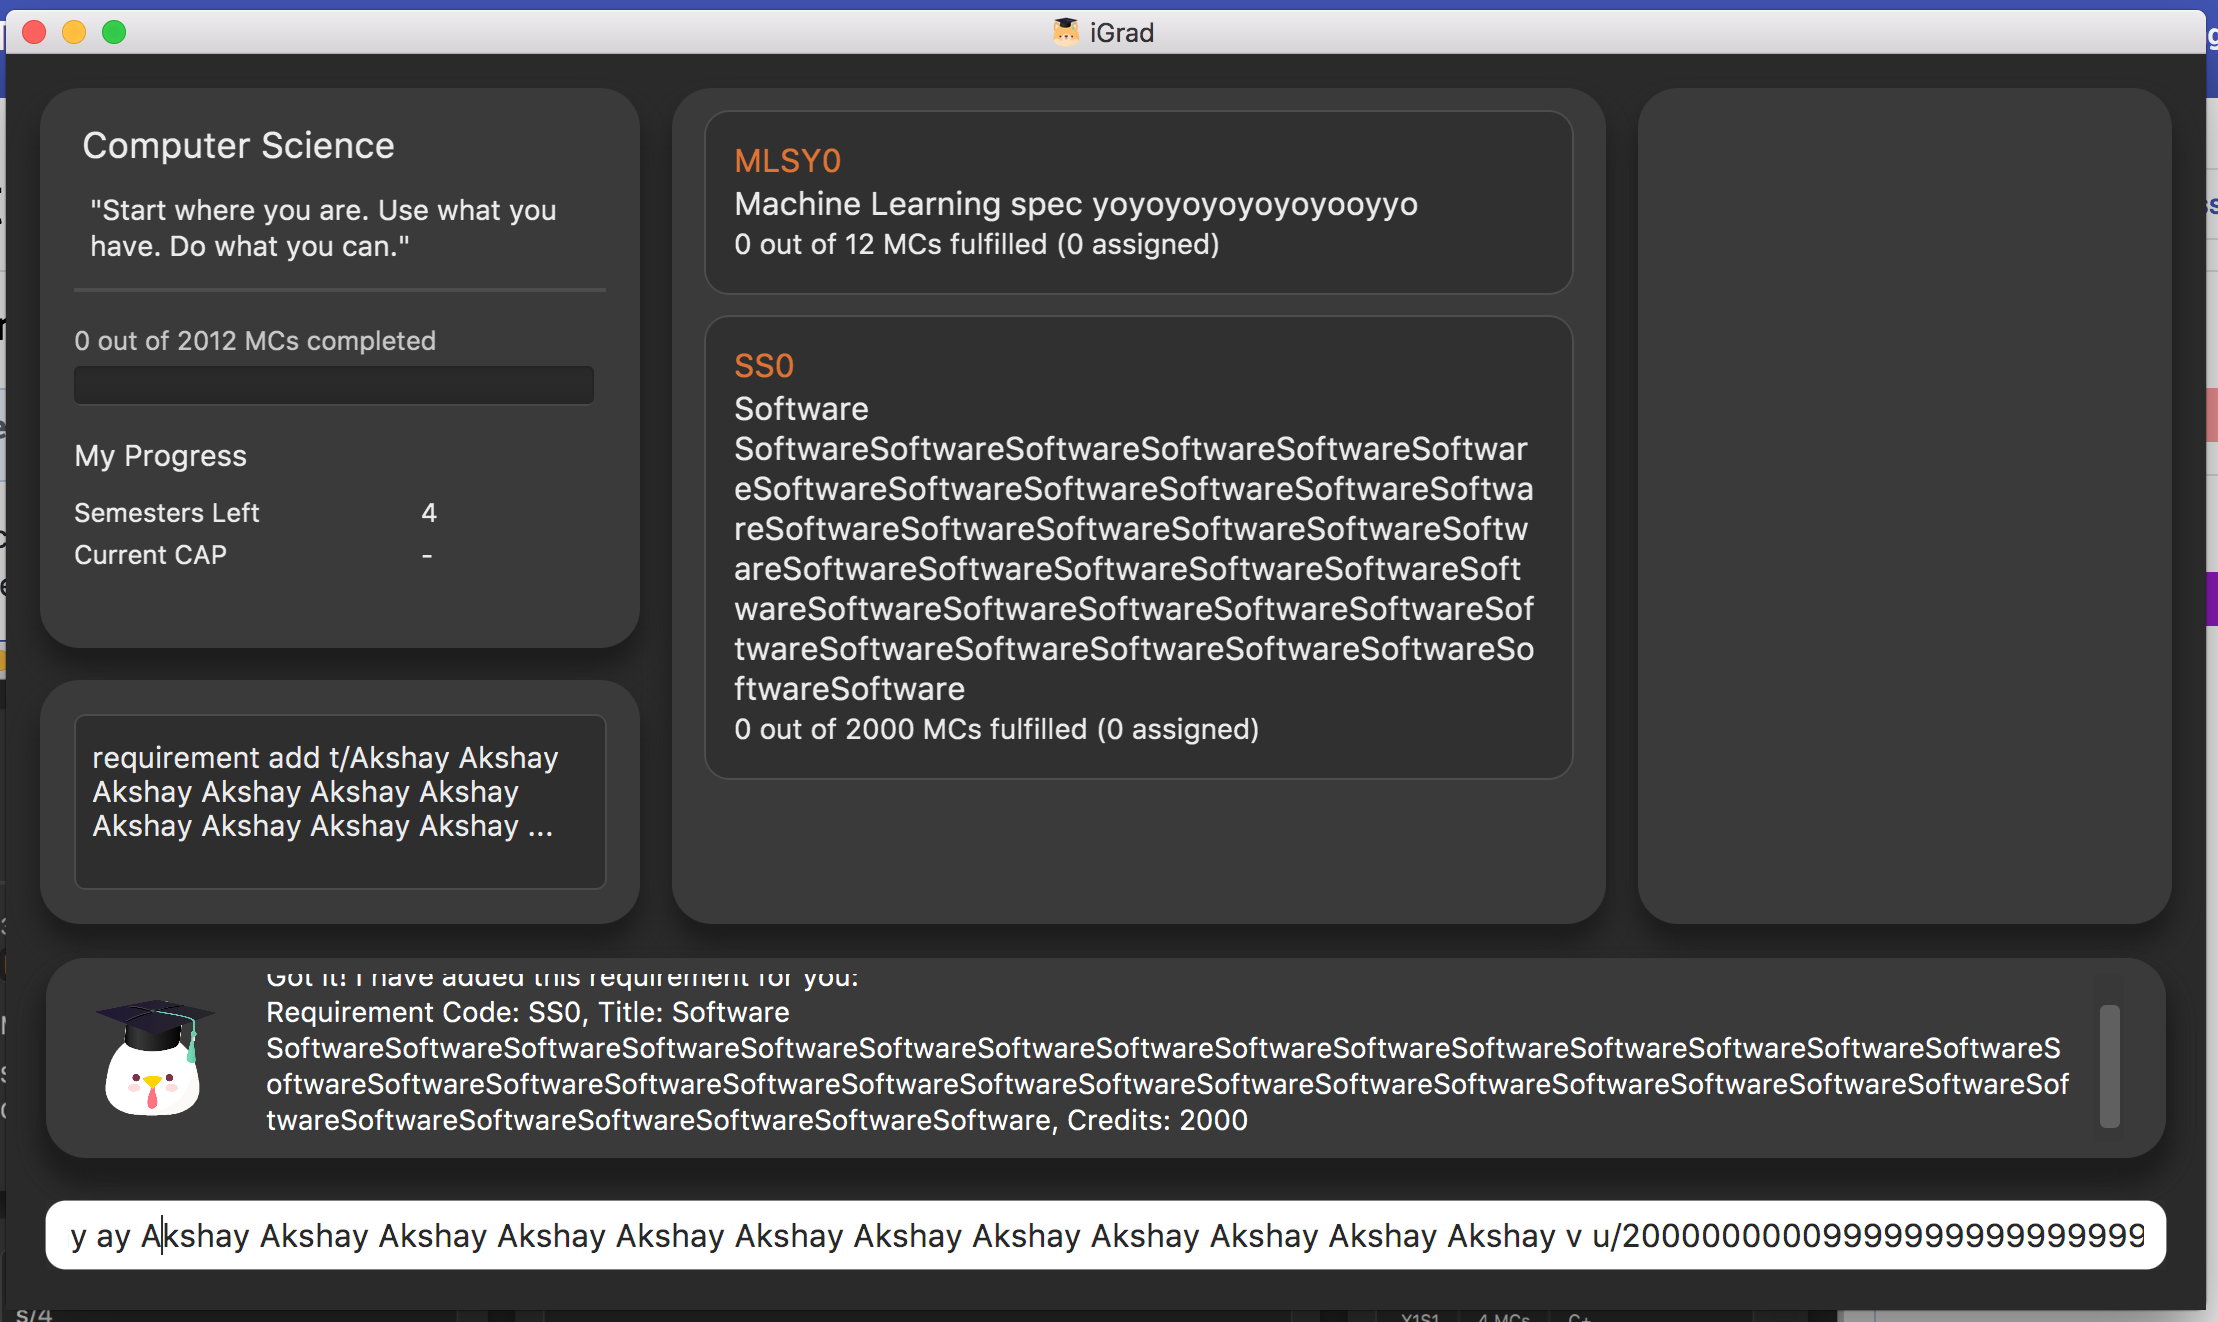Screen dimensions: 2218x1322
Task: Click the Current CAP row
Action: pyautogui.click(x=150, y=555)
